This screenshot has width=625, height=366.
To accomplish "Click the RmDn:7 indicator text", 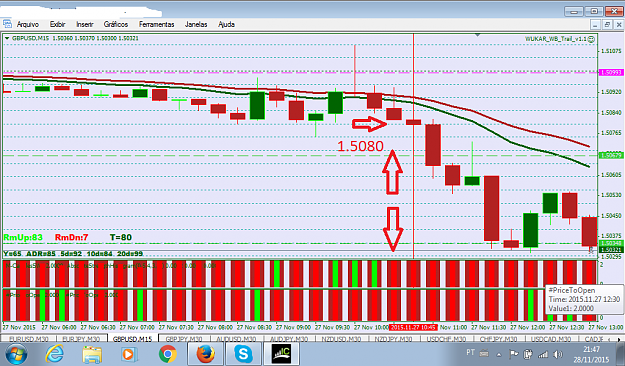I will tap(71, 238).
